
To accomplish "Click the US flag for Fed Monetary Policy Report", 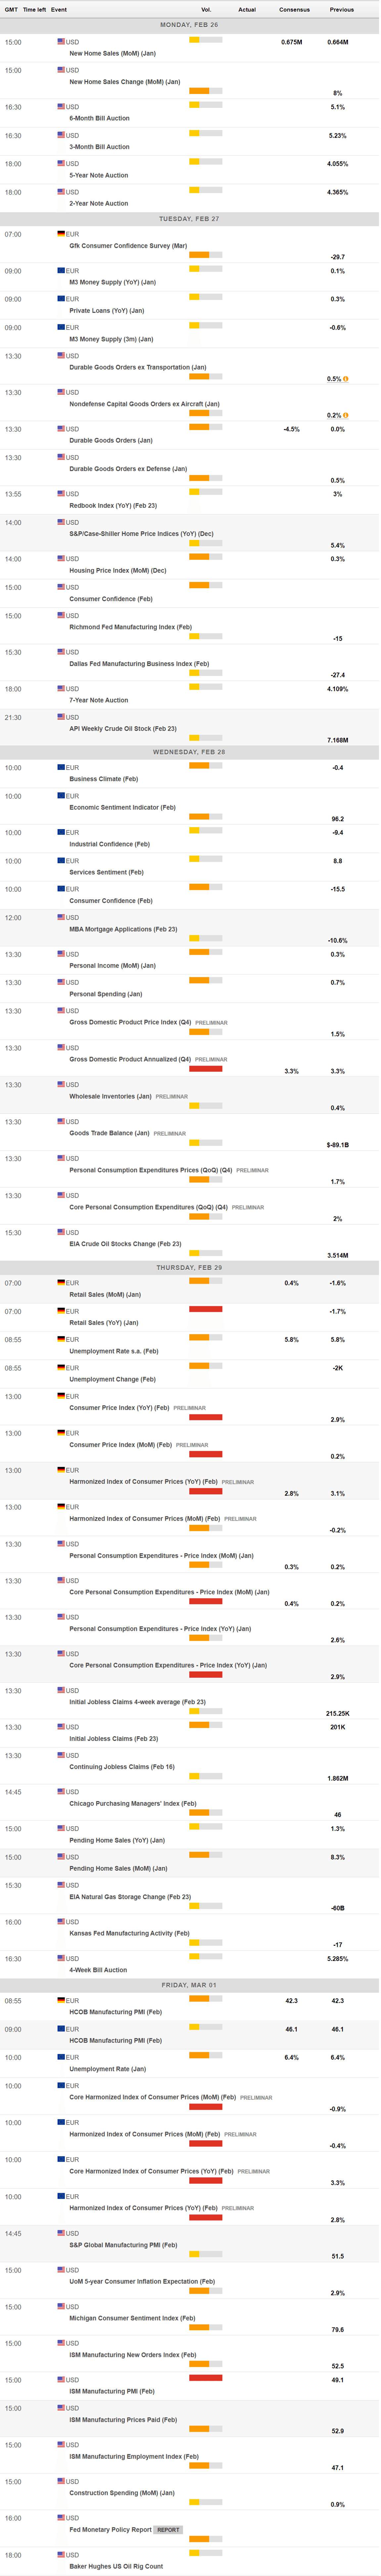I will point(61,2518).
